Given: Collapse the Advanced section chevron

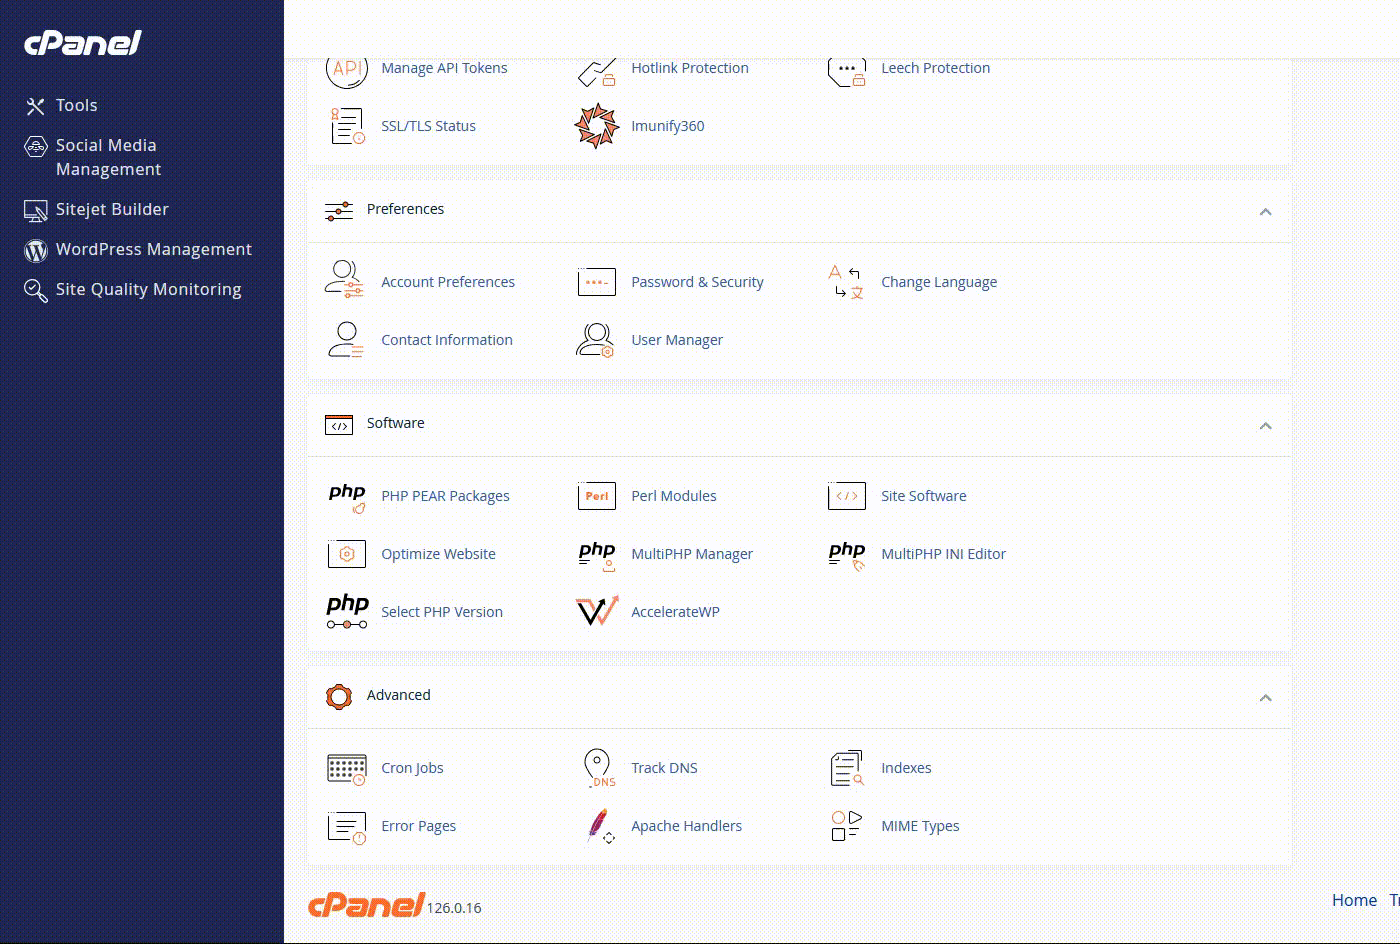Looking at the screenshot, I should pos(1265,698).
